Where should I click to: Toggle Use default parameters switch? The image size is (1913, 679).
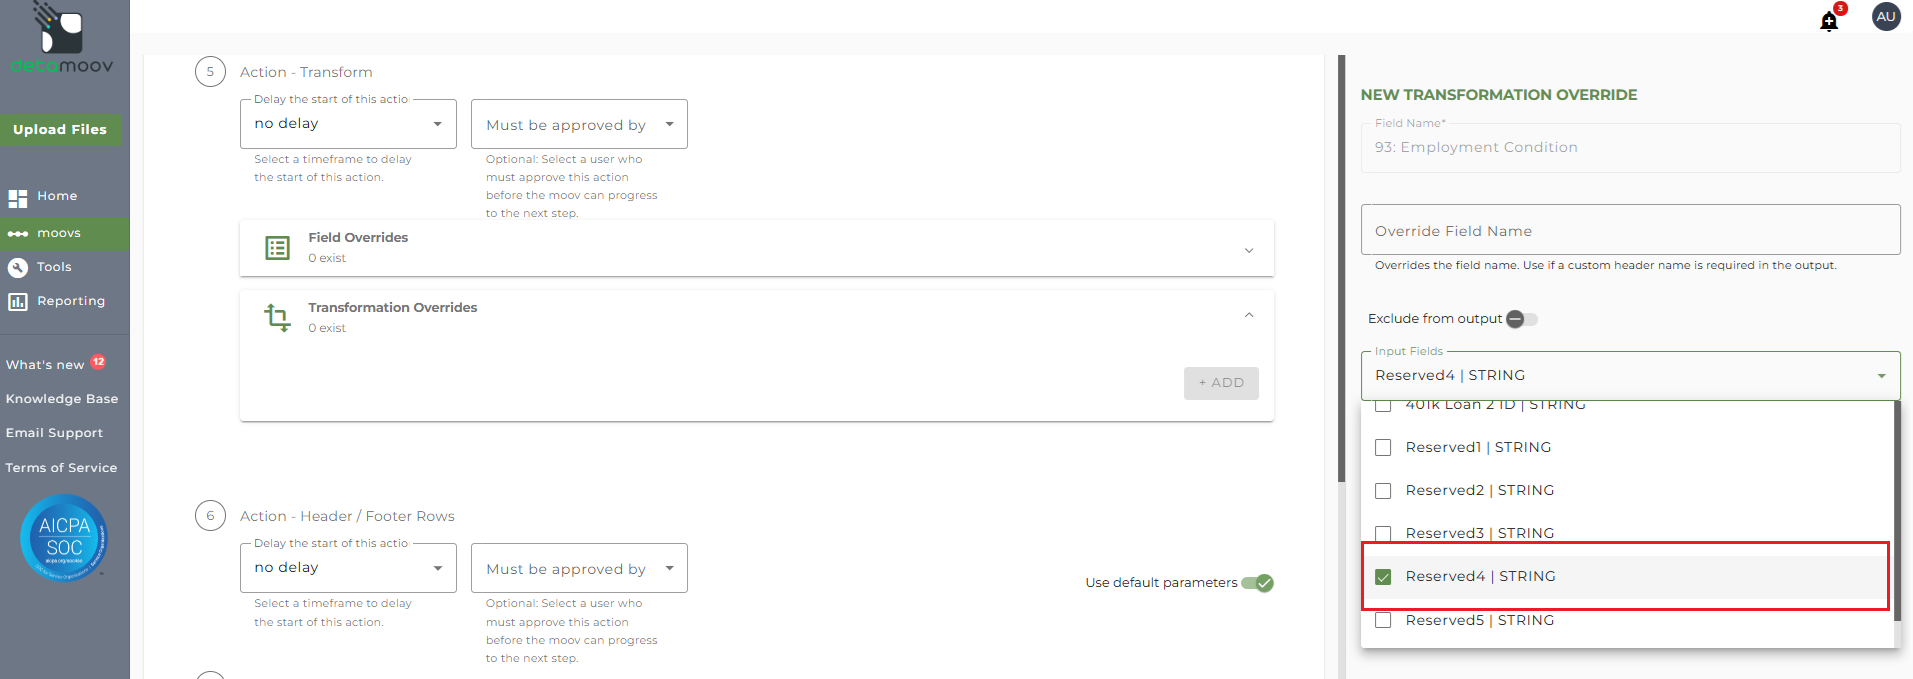(1257, 583)
